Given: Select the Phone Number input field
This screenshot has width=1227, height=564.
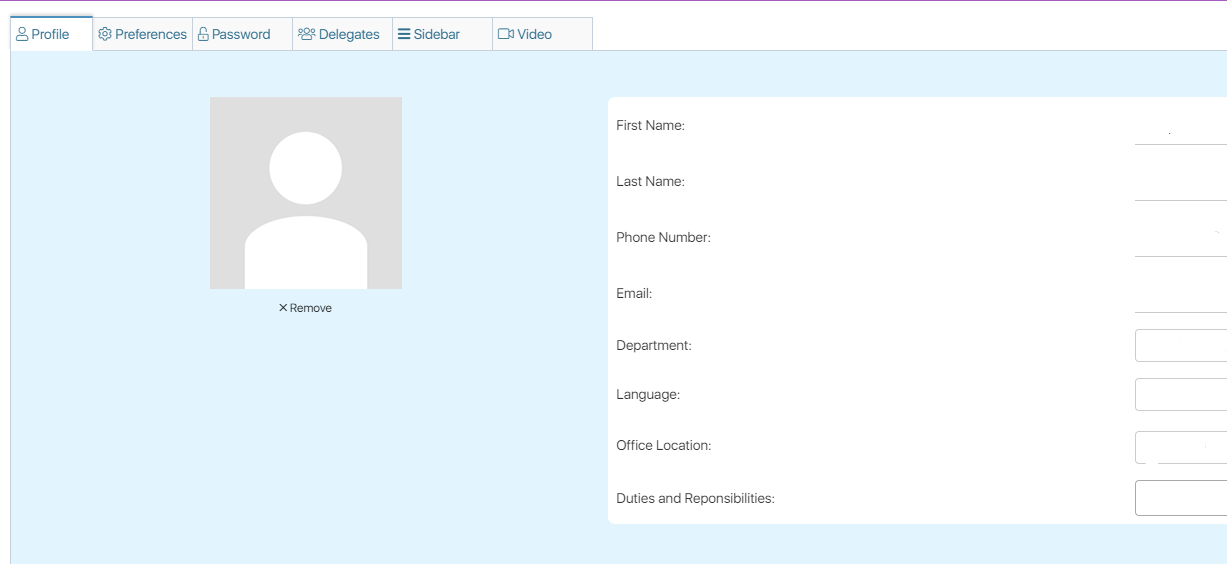Looking at the screenshot, I should pos(1180,242).
